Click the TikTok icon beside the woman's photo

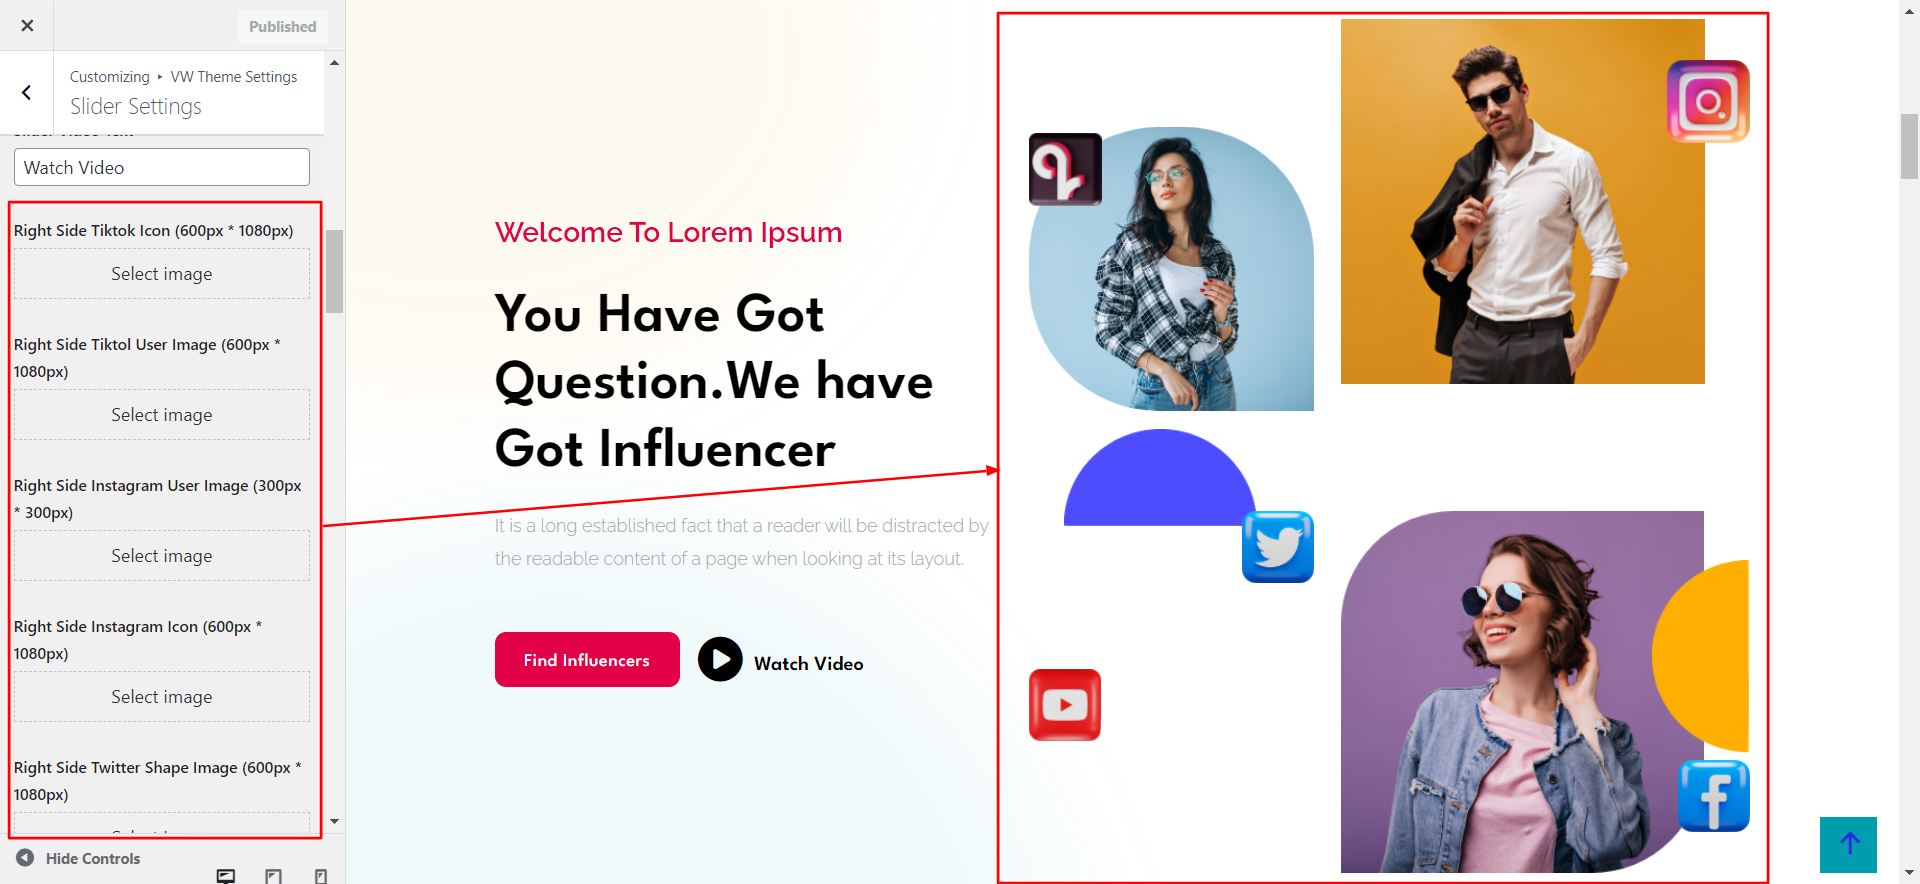(x=1065, y=169)
